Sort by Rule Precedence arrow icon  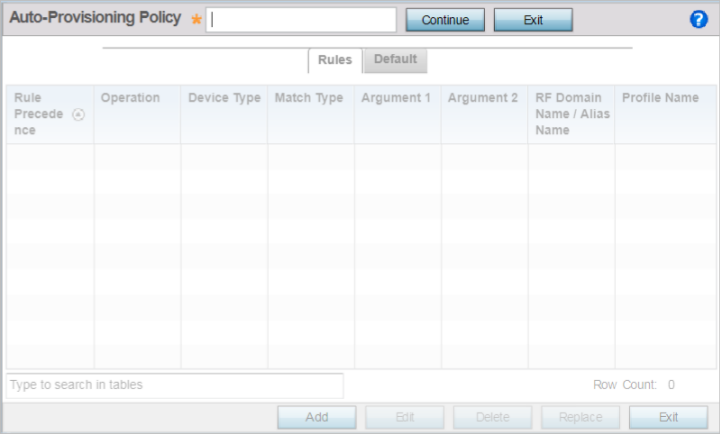click(x=79, y=114)
